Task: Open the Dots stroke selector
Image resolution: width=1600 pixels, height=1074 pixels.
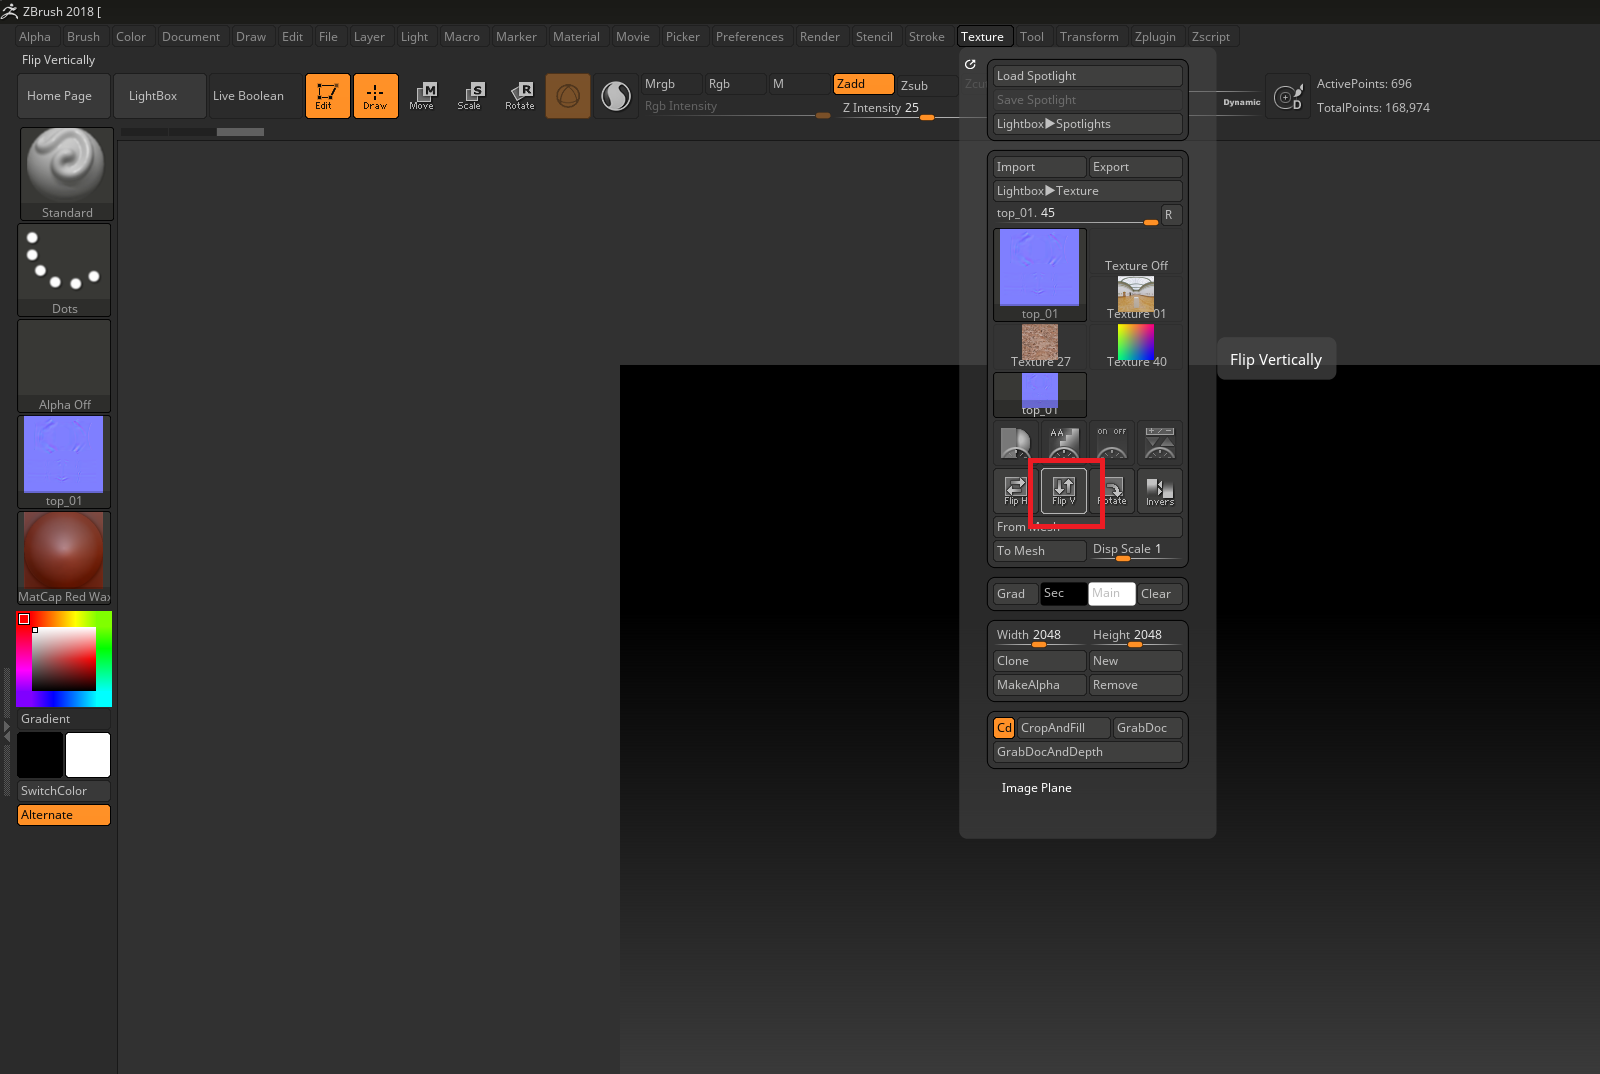Action: pyautogui.click(x=66, y=270)
